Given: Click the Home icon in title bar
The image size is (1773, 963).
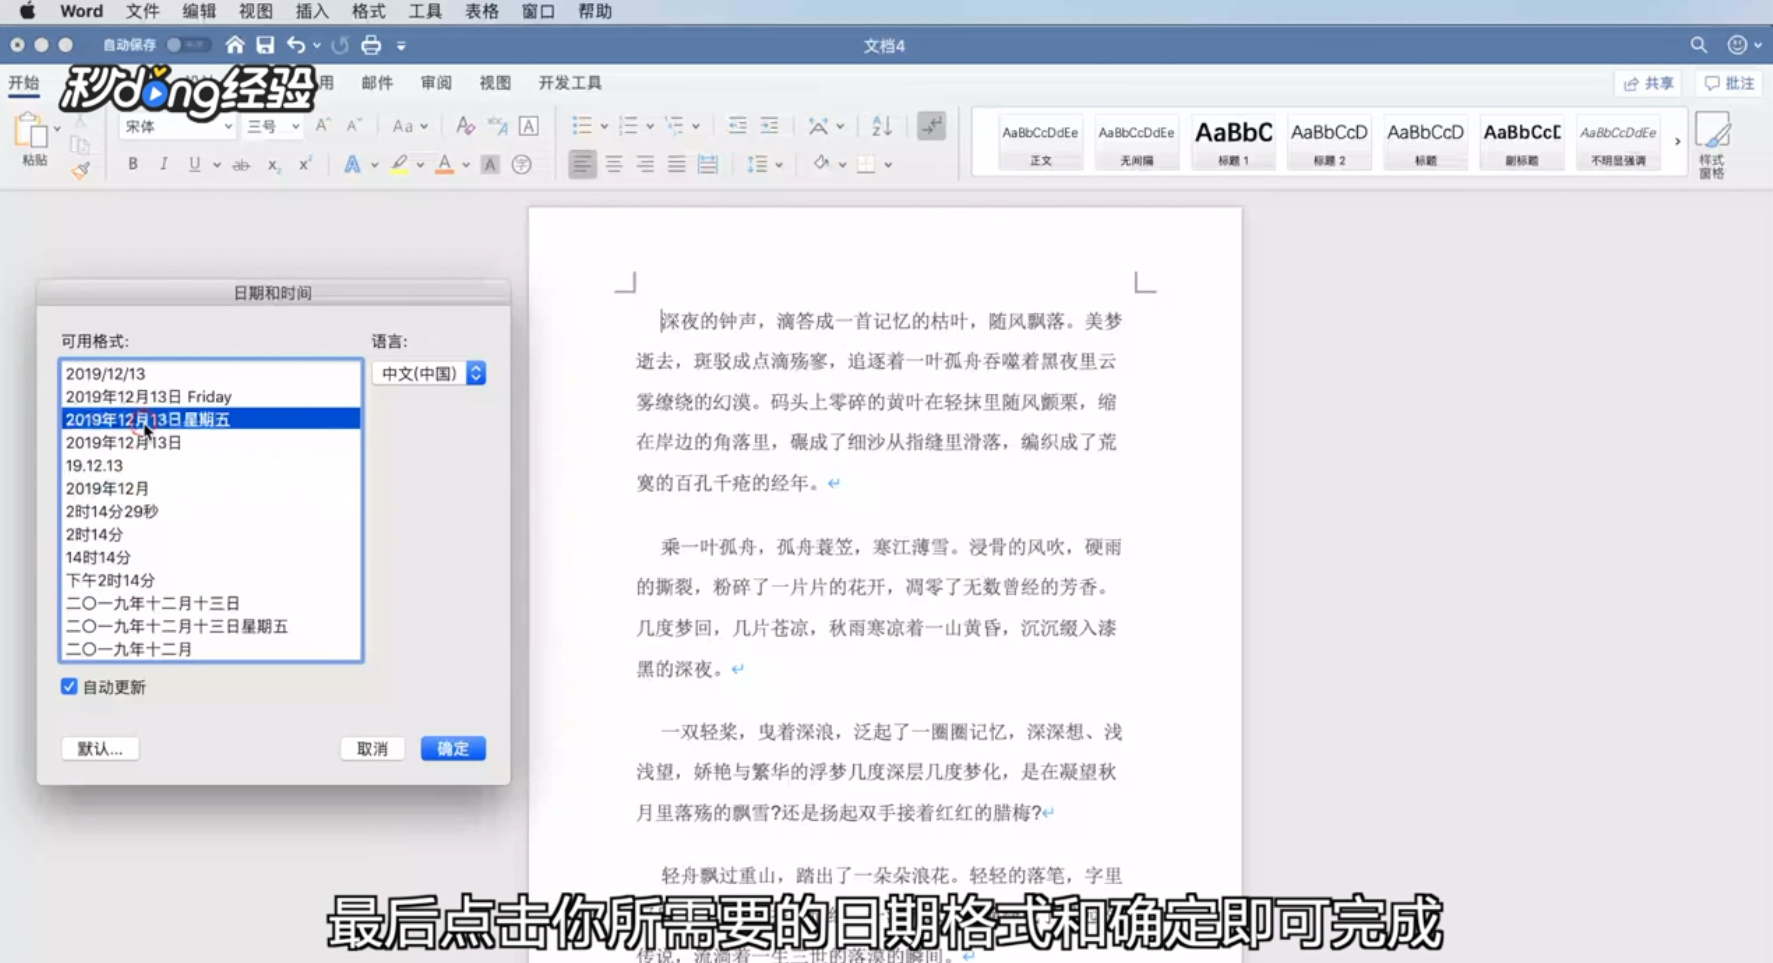Looking at the screenshot, I should click(235, 45).
